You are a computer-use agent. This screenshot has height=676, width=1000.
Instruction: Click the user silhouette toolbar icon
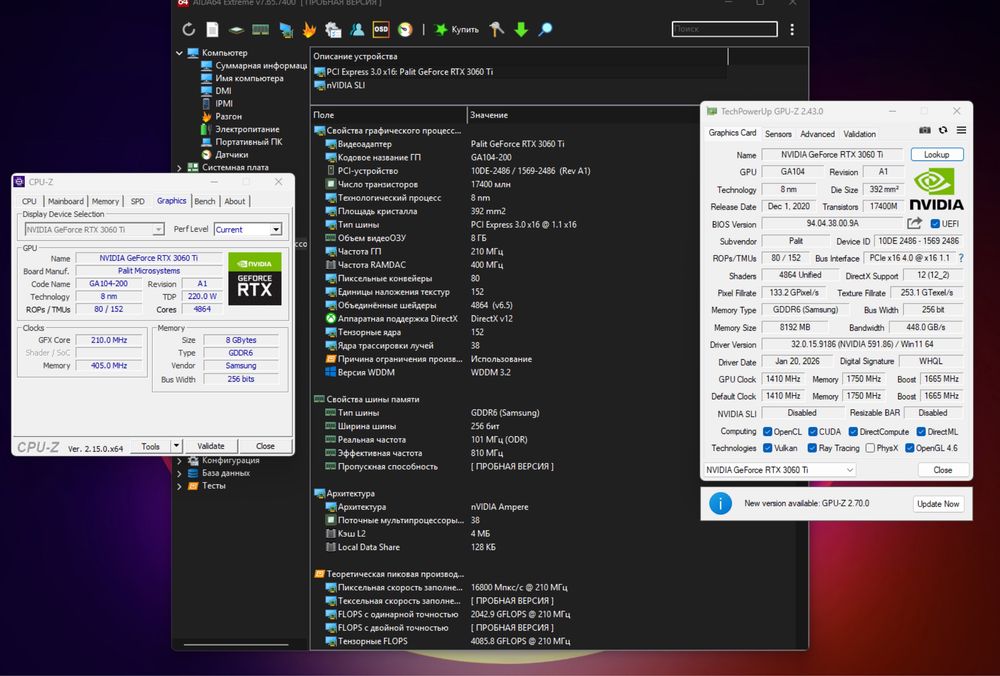pos(357,29)
